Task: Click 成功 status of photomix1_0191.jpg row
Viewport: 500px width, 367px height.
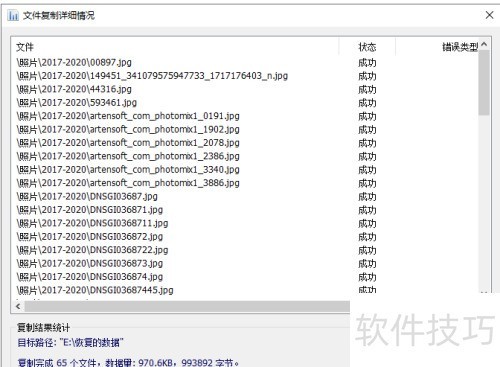Action: click(367, 116)
